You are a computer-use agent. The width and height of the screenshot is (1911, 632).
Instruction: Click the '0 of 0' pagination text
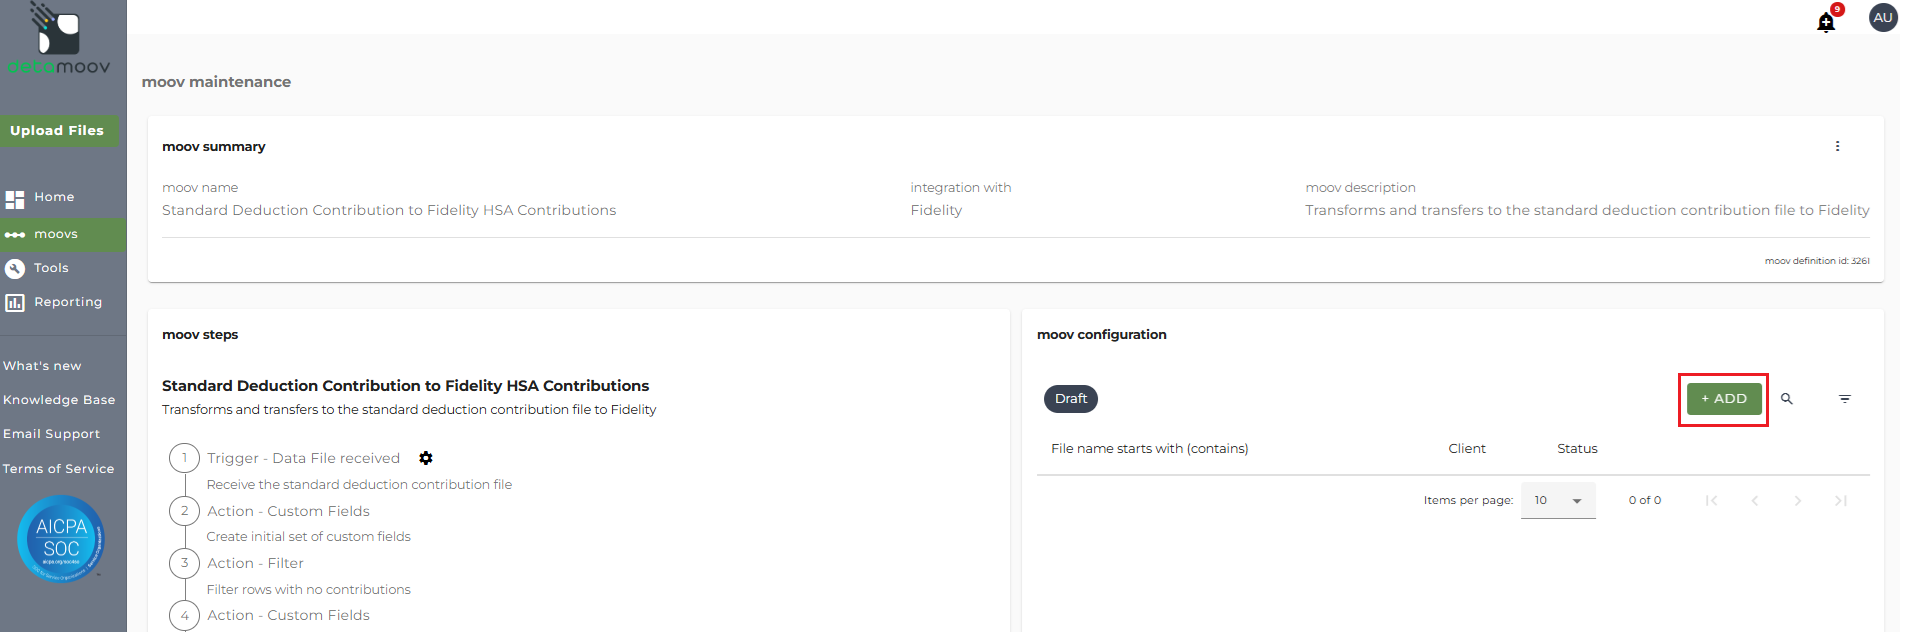coord(1644,500)
